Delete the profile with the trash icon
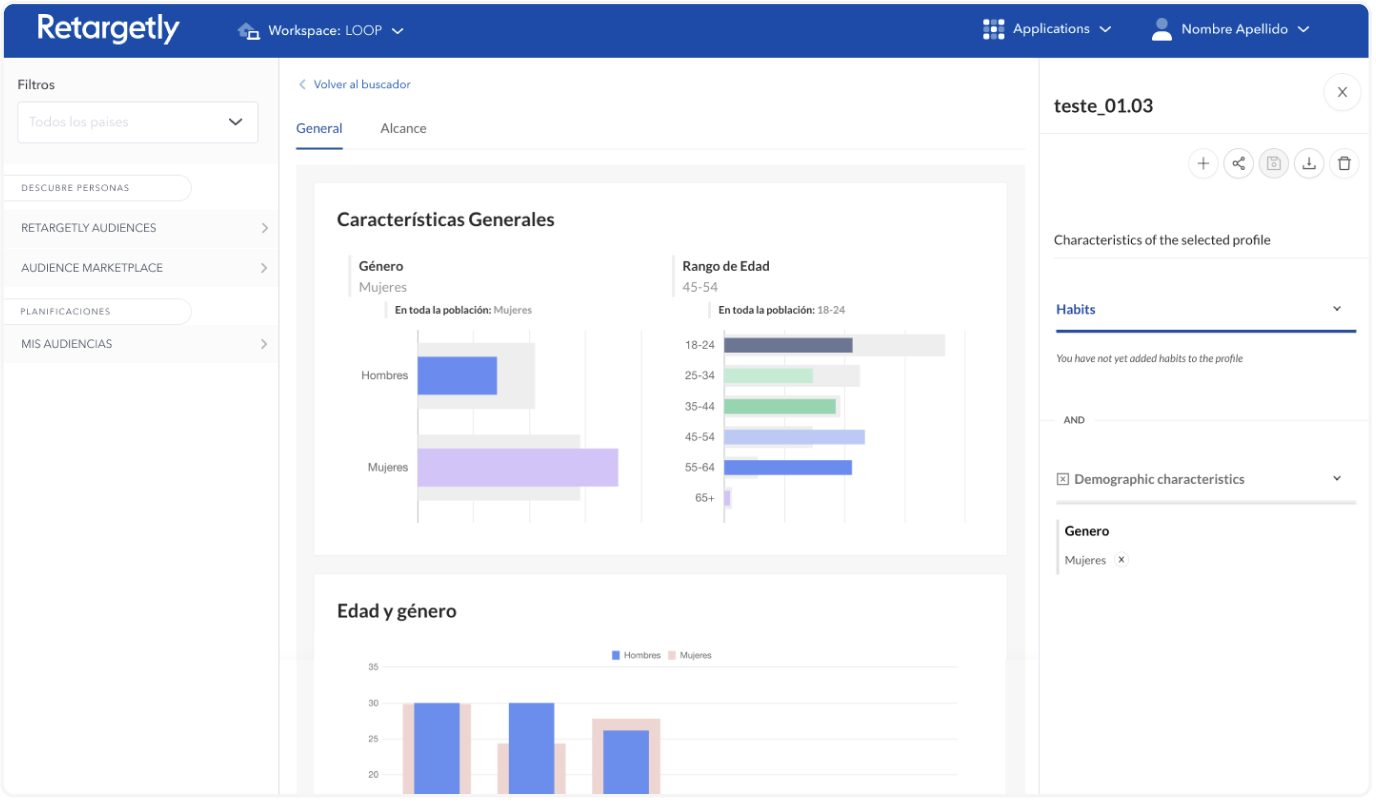The height and width of the screenshot is (802, 1376). point(1344,163)
